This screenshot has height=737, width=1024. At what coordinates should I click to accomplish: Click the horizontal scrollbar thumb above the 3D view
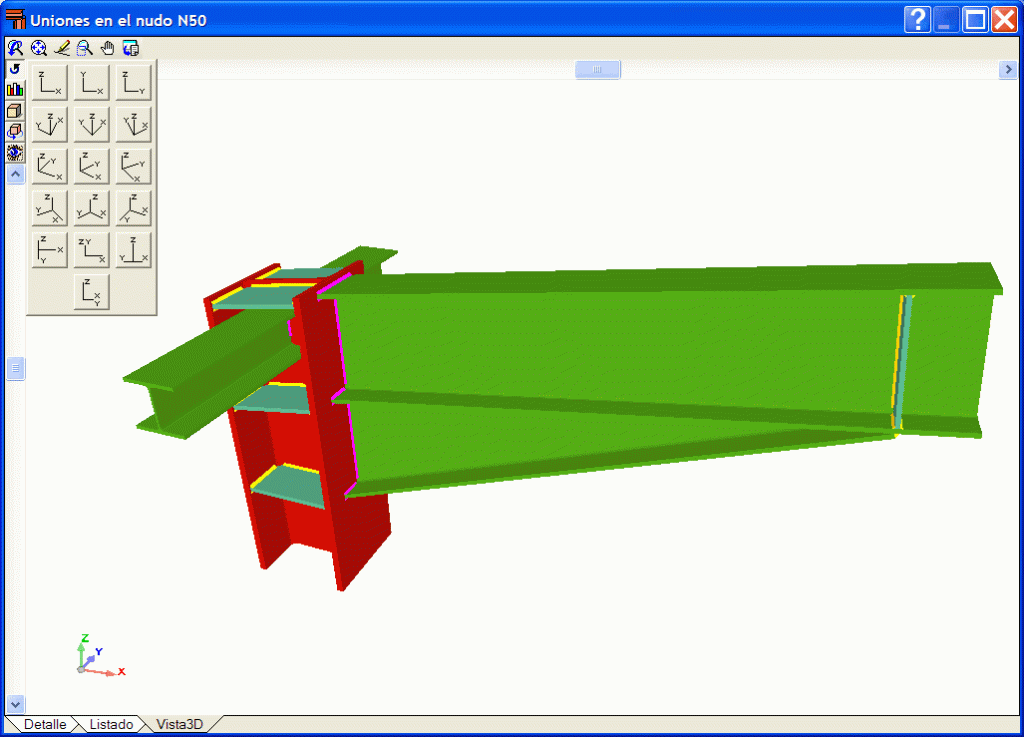click(x=598, y=69)
